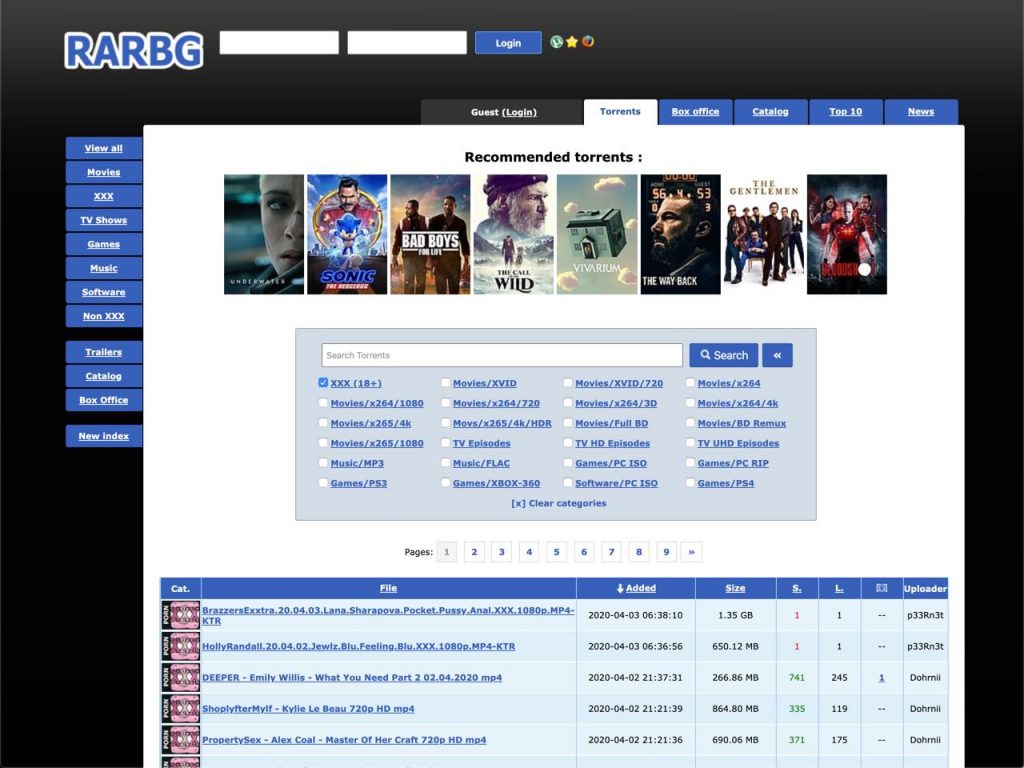Click the » next pages button
The height and width of the screenshot is (768, 1024).
click(x=692, y=552)
